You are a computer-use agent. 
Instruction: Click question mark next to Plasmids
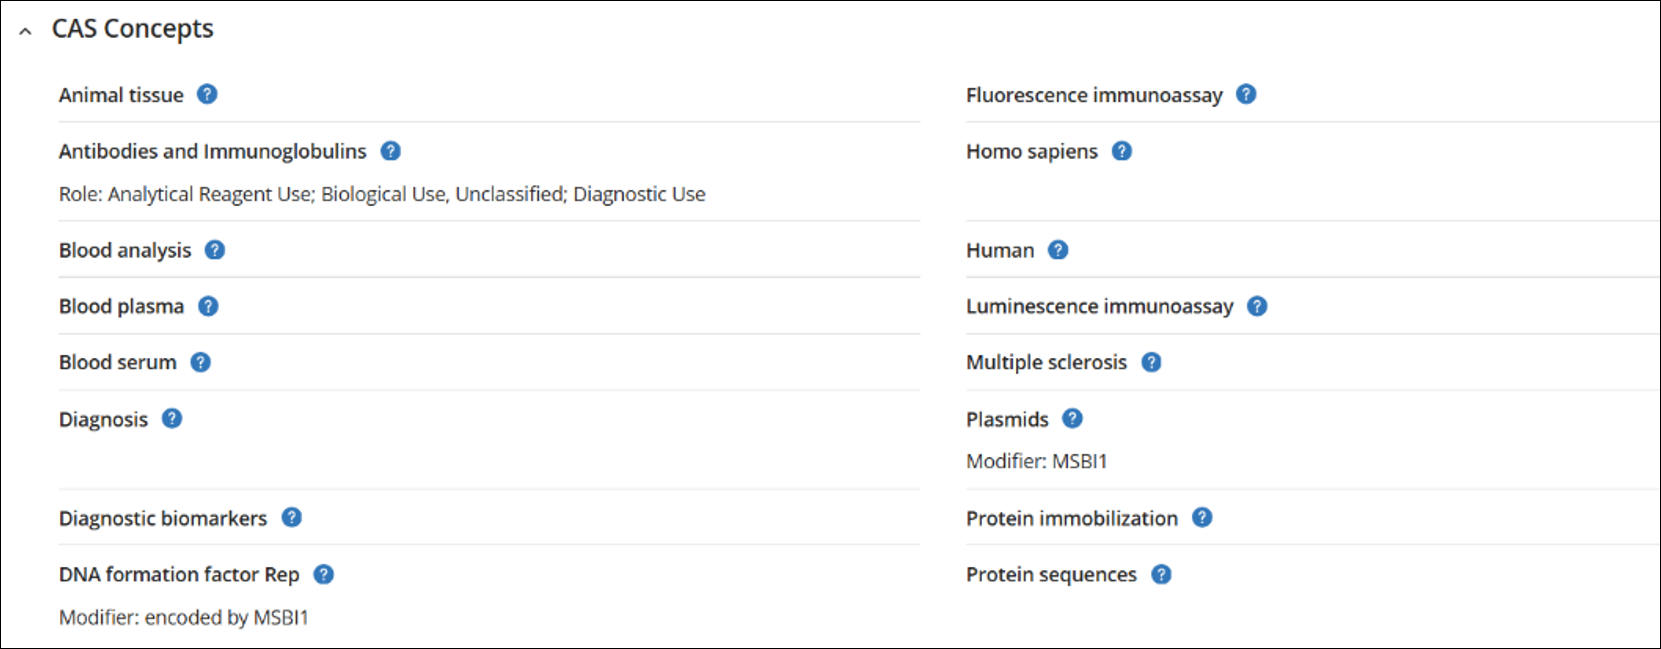1072,418
